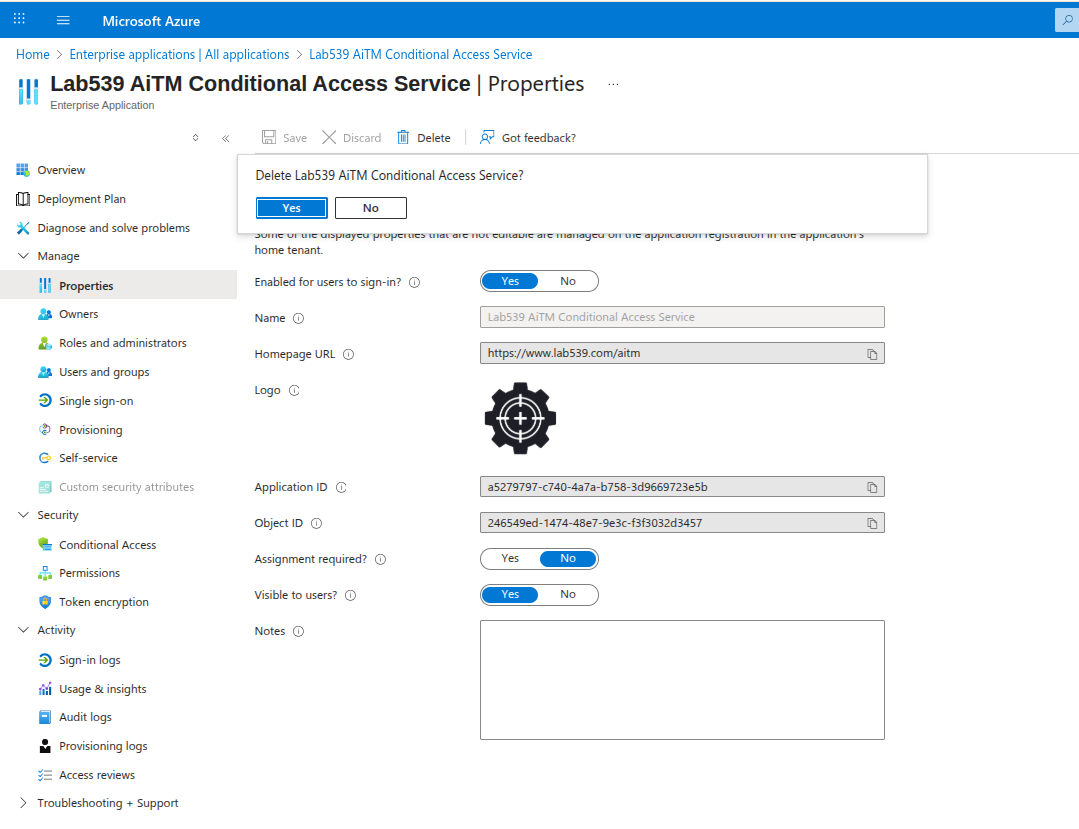This screenshot has width=1079, height=829.
Task: Copy the Homepage URL value
Action: click(x=872, y=354)
